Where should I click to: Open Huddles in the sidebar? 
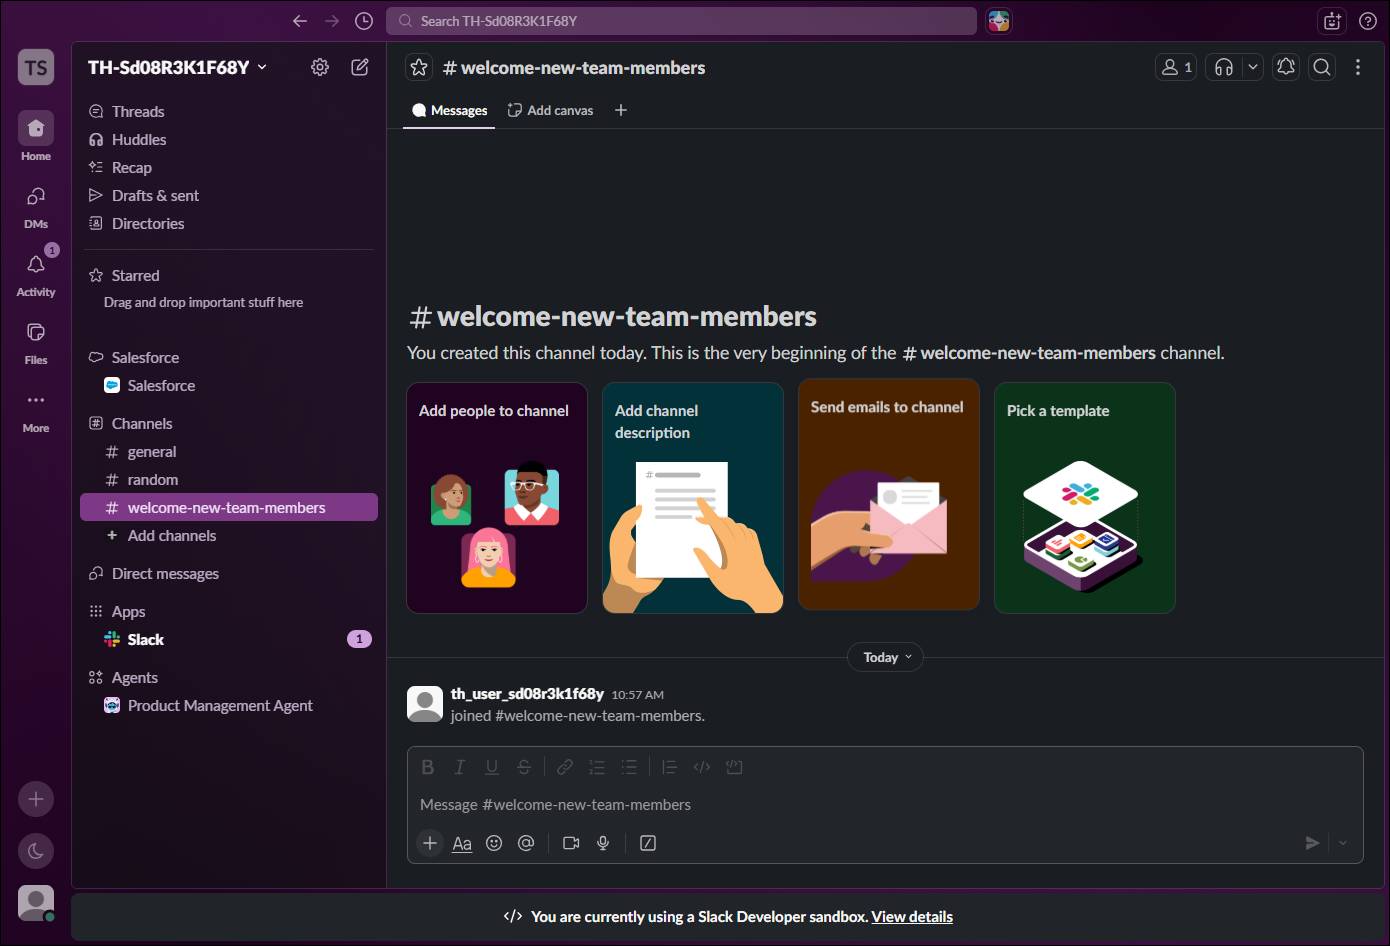click(x=229, y=139)
